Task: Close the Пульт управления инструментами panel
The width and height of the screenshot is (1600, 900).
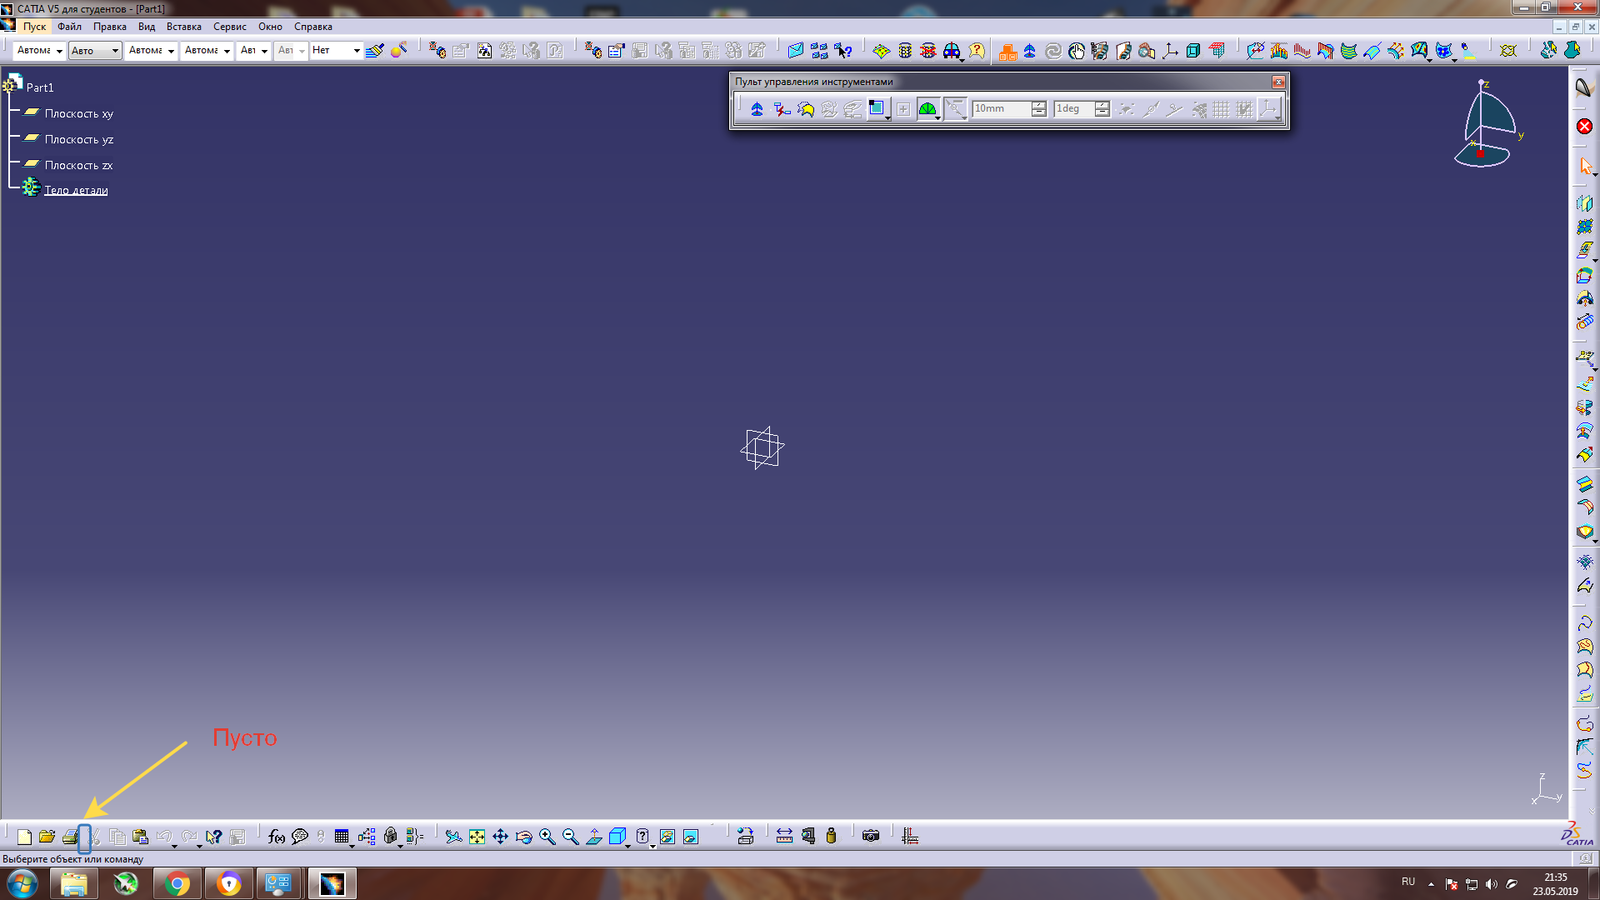Action: (1278, 82)
